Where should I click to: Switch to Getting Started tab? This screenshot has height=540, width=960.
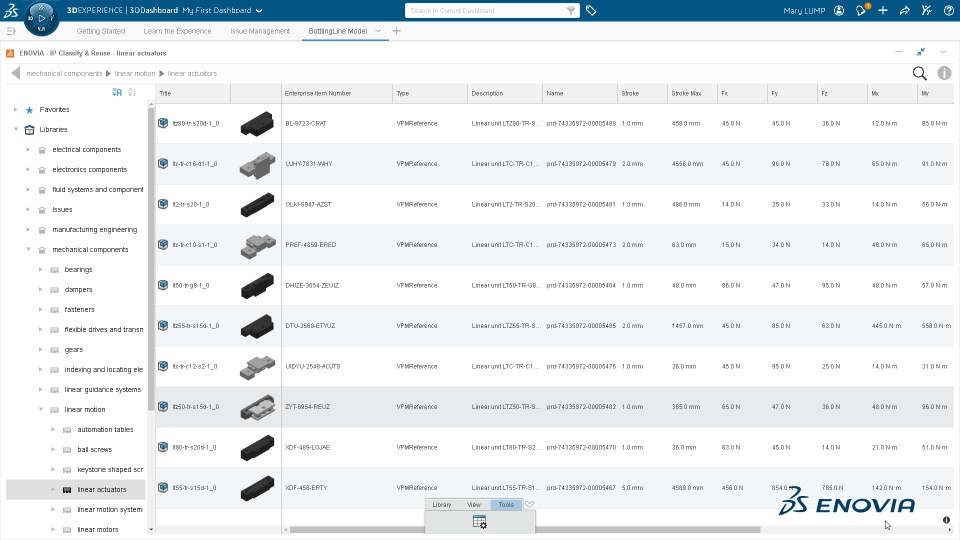(x=101, y=31)
